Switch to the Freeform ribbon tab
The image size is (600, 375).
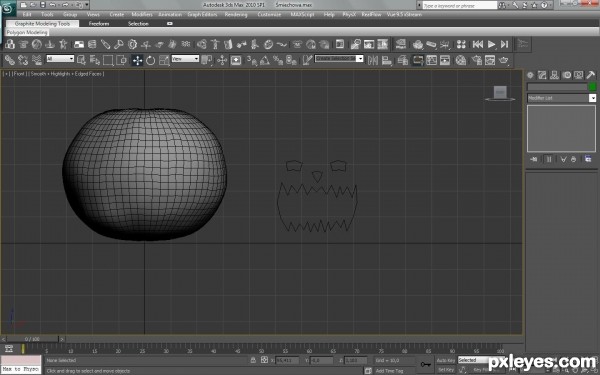tap(99, 24)
